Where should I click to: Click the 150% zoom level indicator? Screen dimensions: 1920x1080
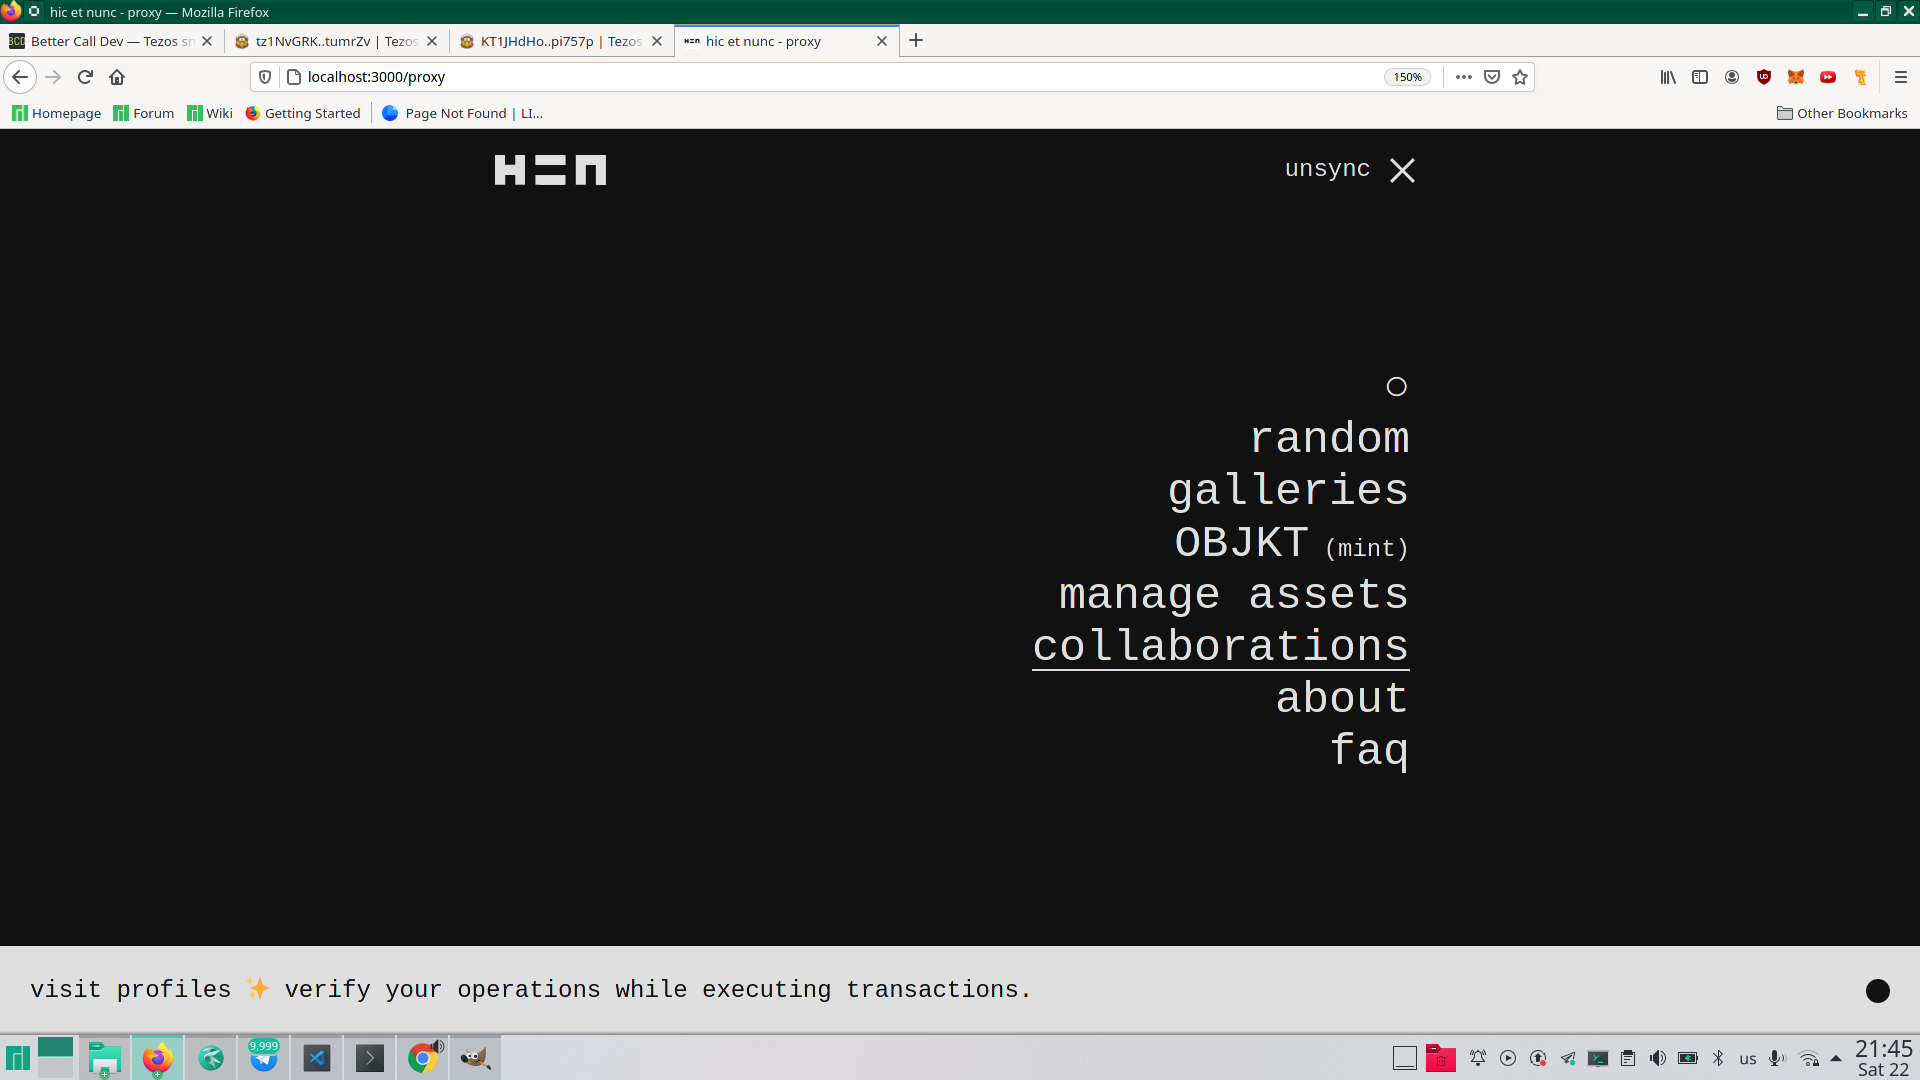pos(1407,77)
